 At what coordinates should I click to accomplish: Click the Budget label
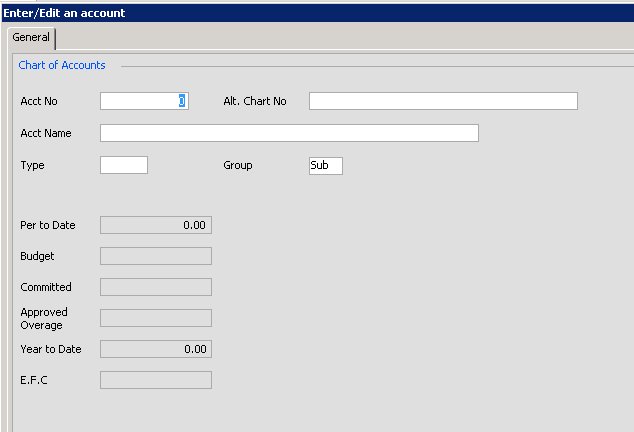pyautogui.click(x=37, y=256)
